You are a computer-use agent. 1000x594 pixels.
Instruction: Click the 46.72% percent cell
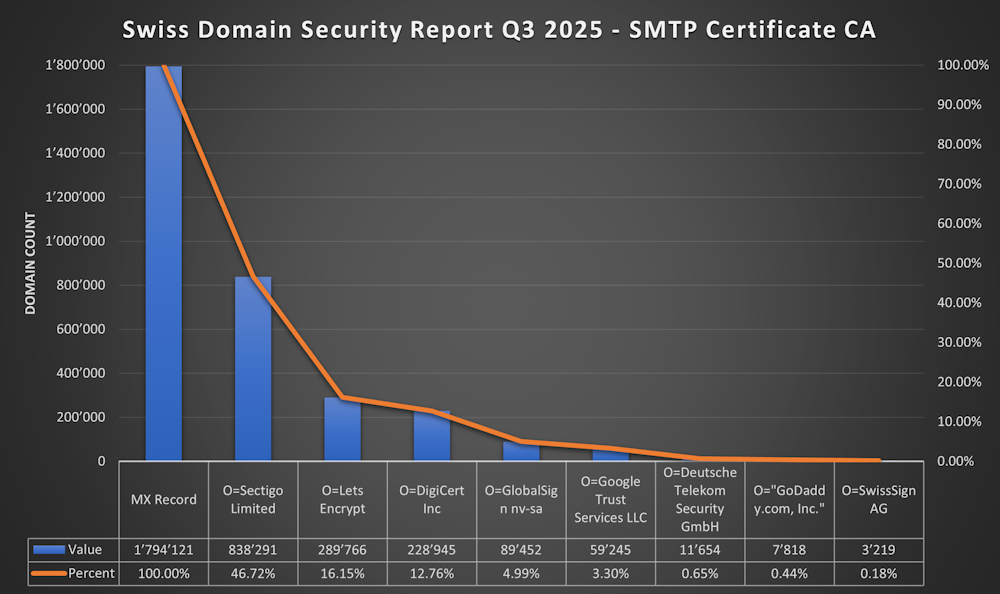pyautogui.click(x=253, y=573)
